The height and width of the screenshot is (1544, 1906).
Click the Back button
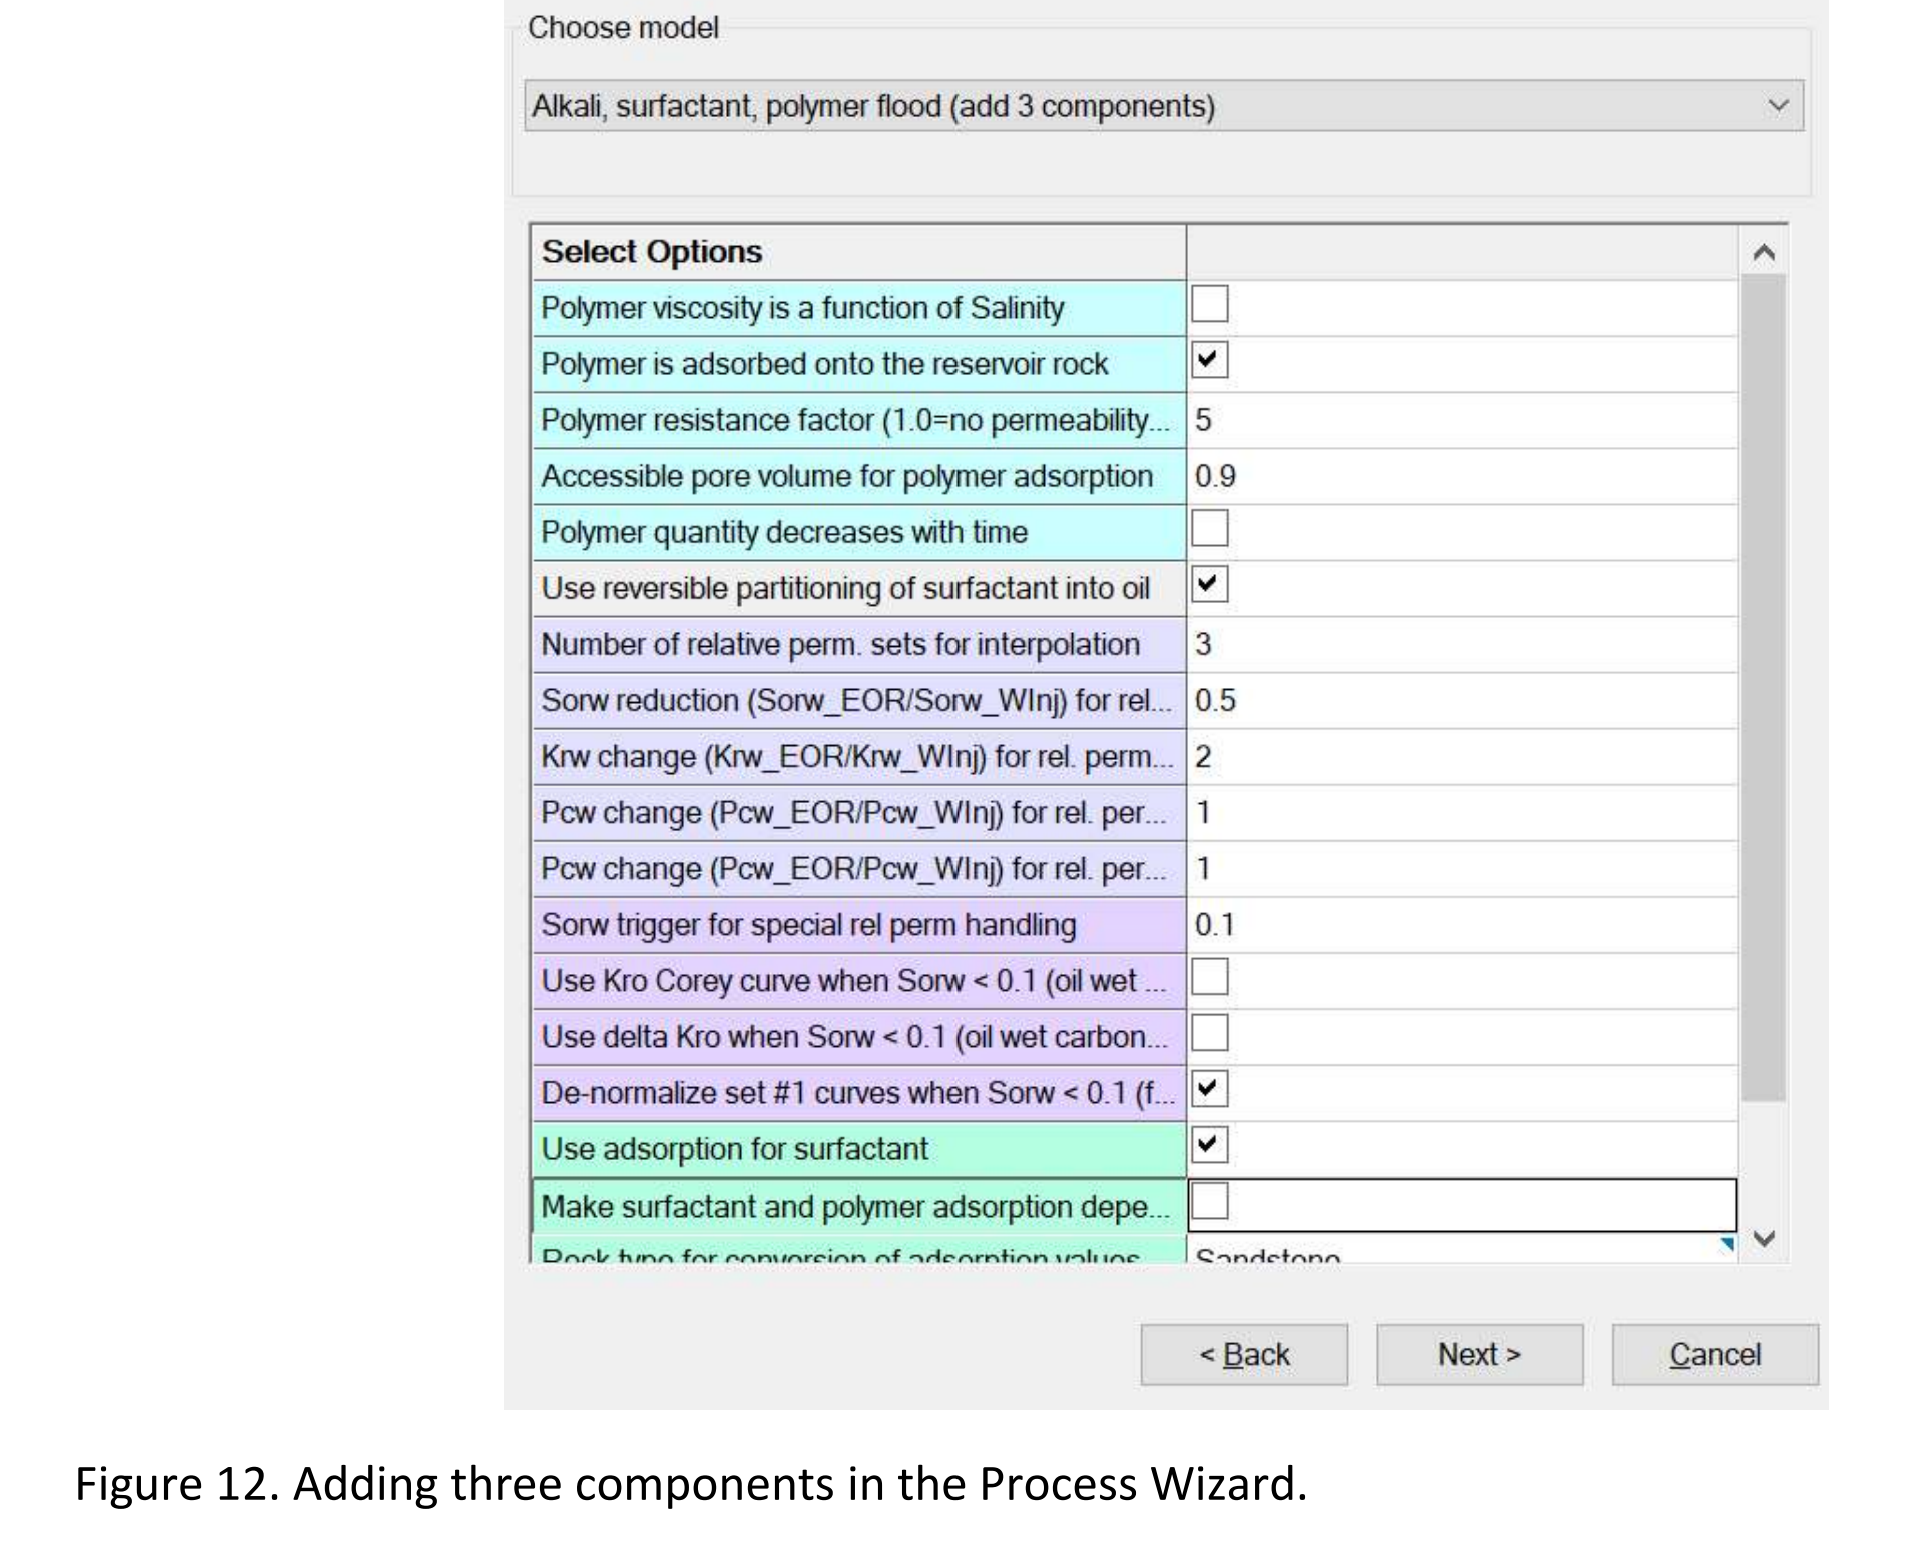click(1243, 1355)
